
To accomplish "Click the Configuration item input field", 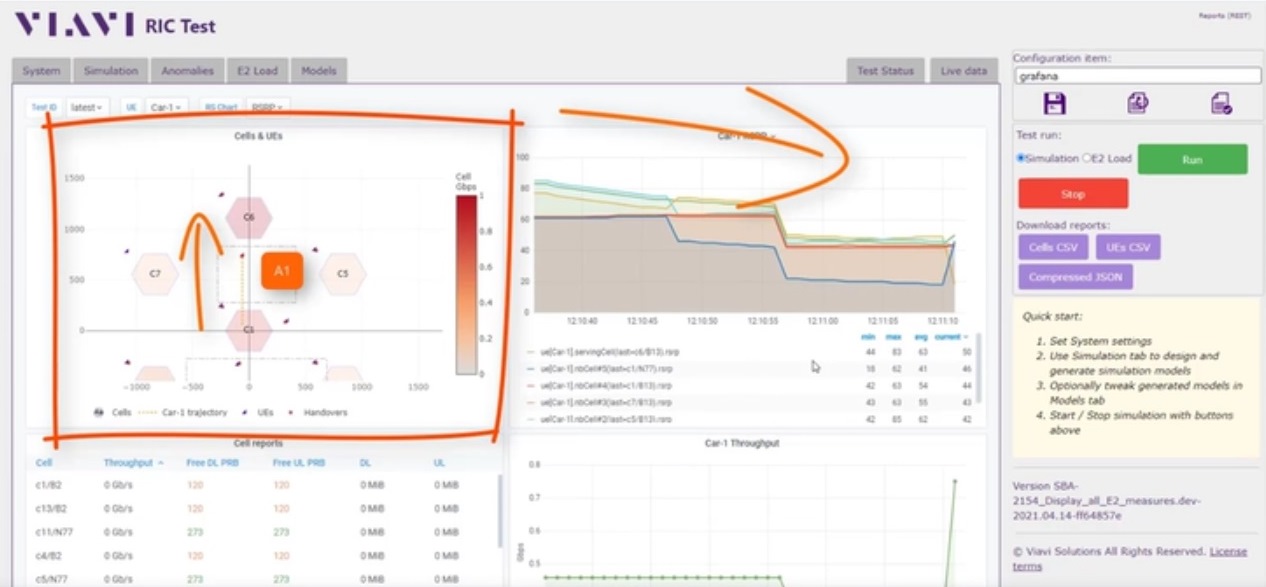I will point(1137,75).
